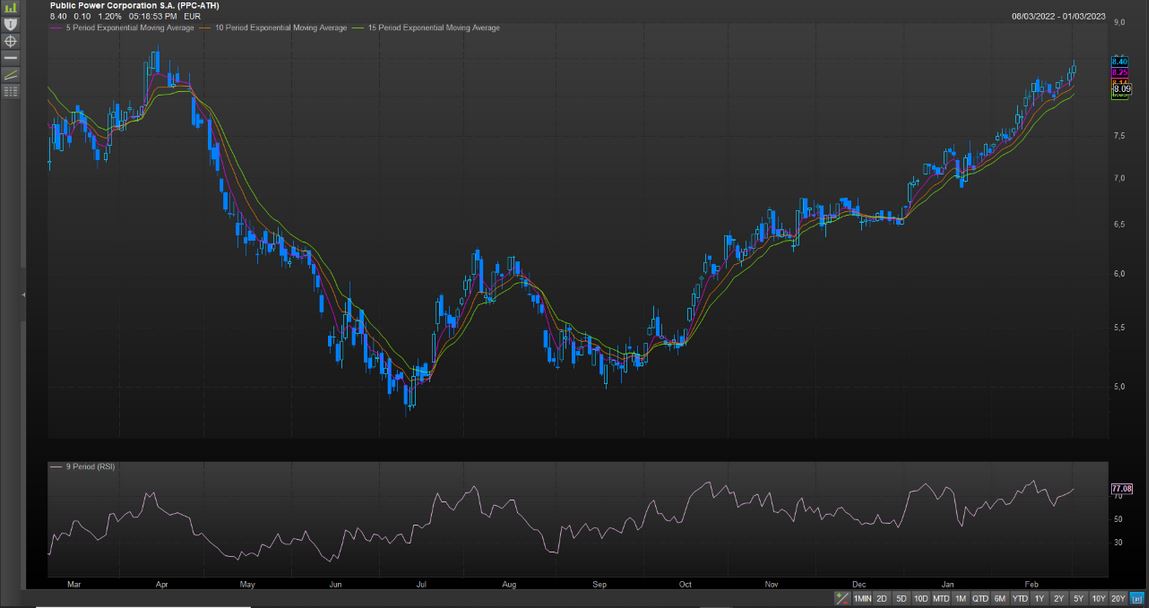
Task: Click the blue 8.40 price label on axis
Action: click(1120, 62)
